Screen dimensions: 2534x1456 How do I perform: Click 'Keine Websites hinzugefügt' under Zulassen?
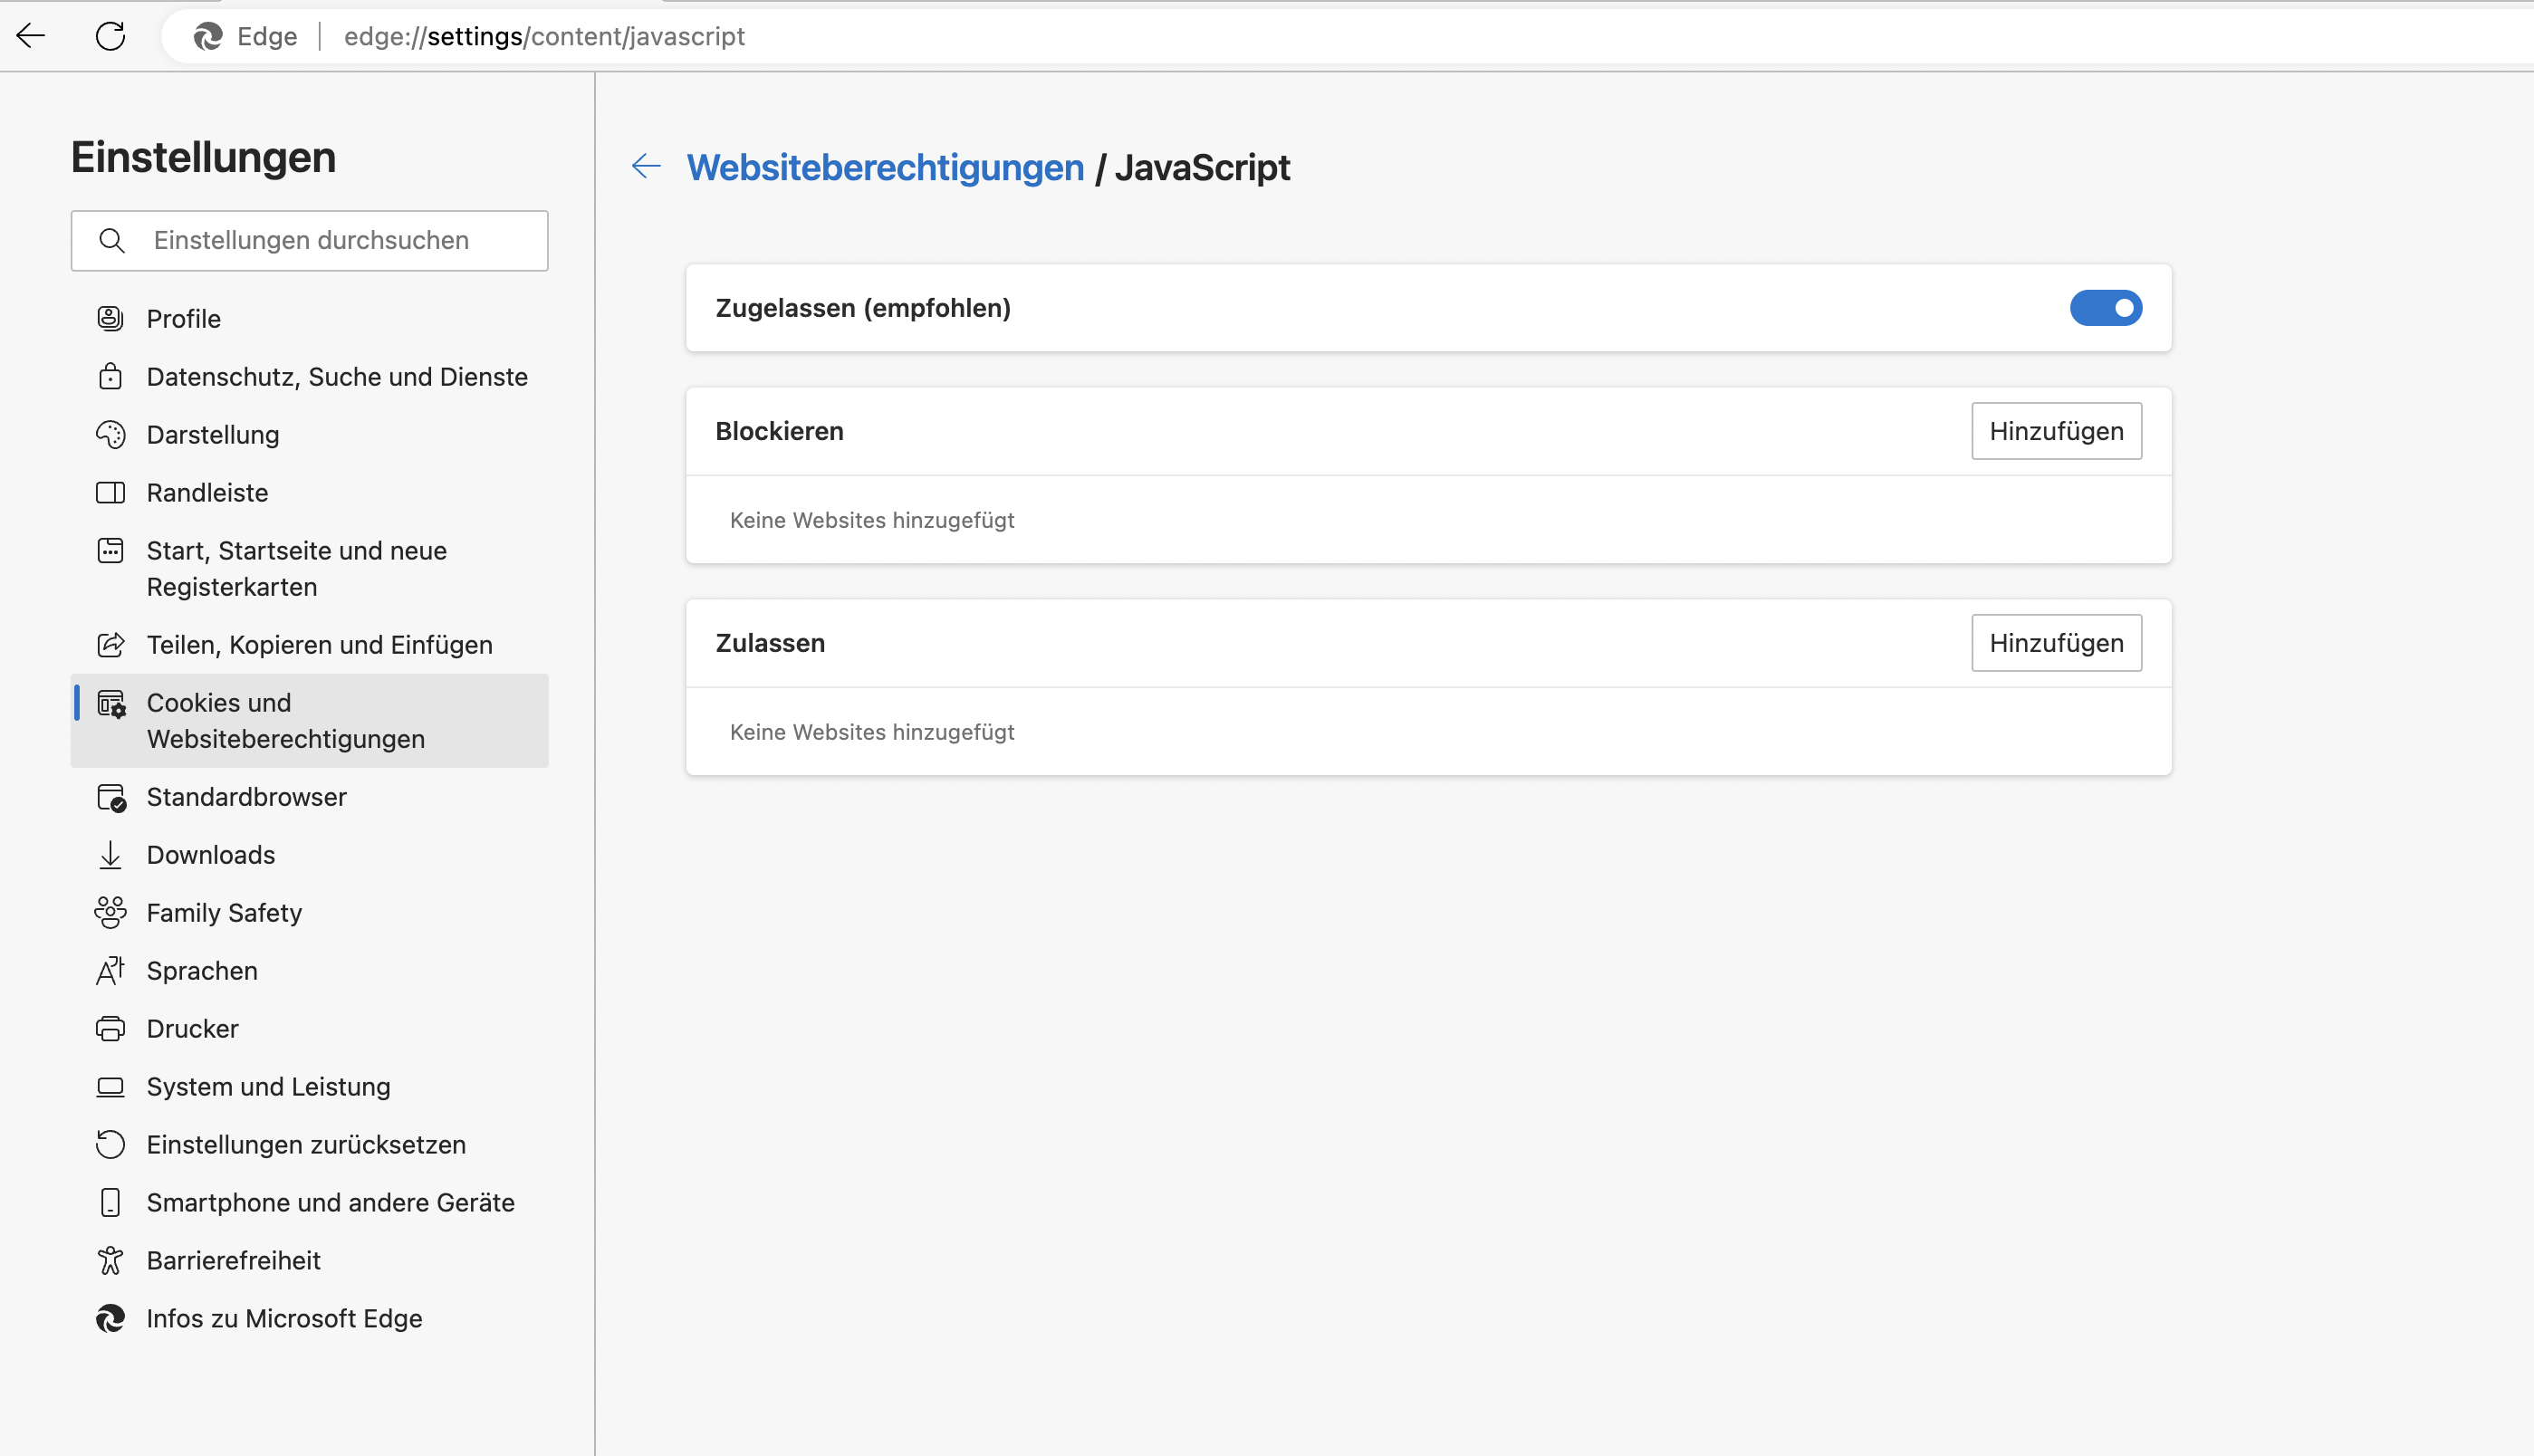click(872, 732)
